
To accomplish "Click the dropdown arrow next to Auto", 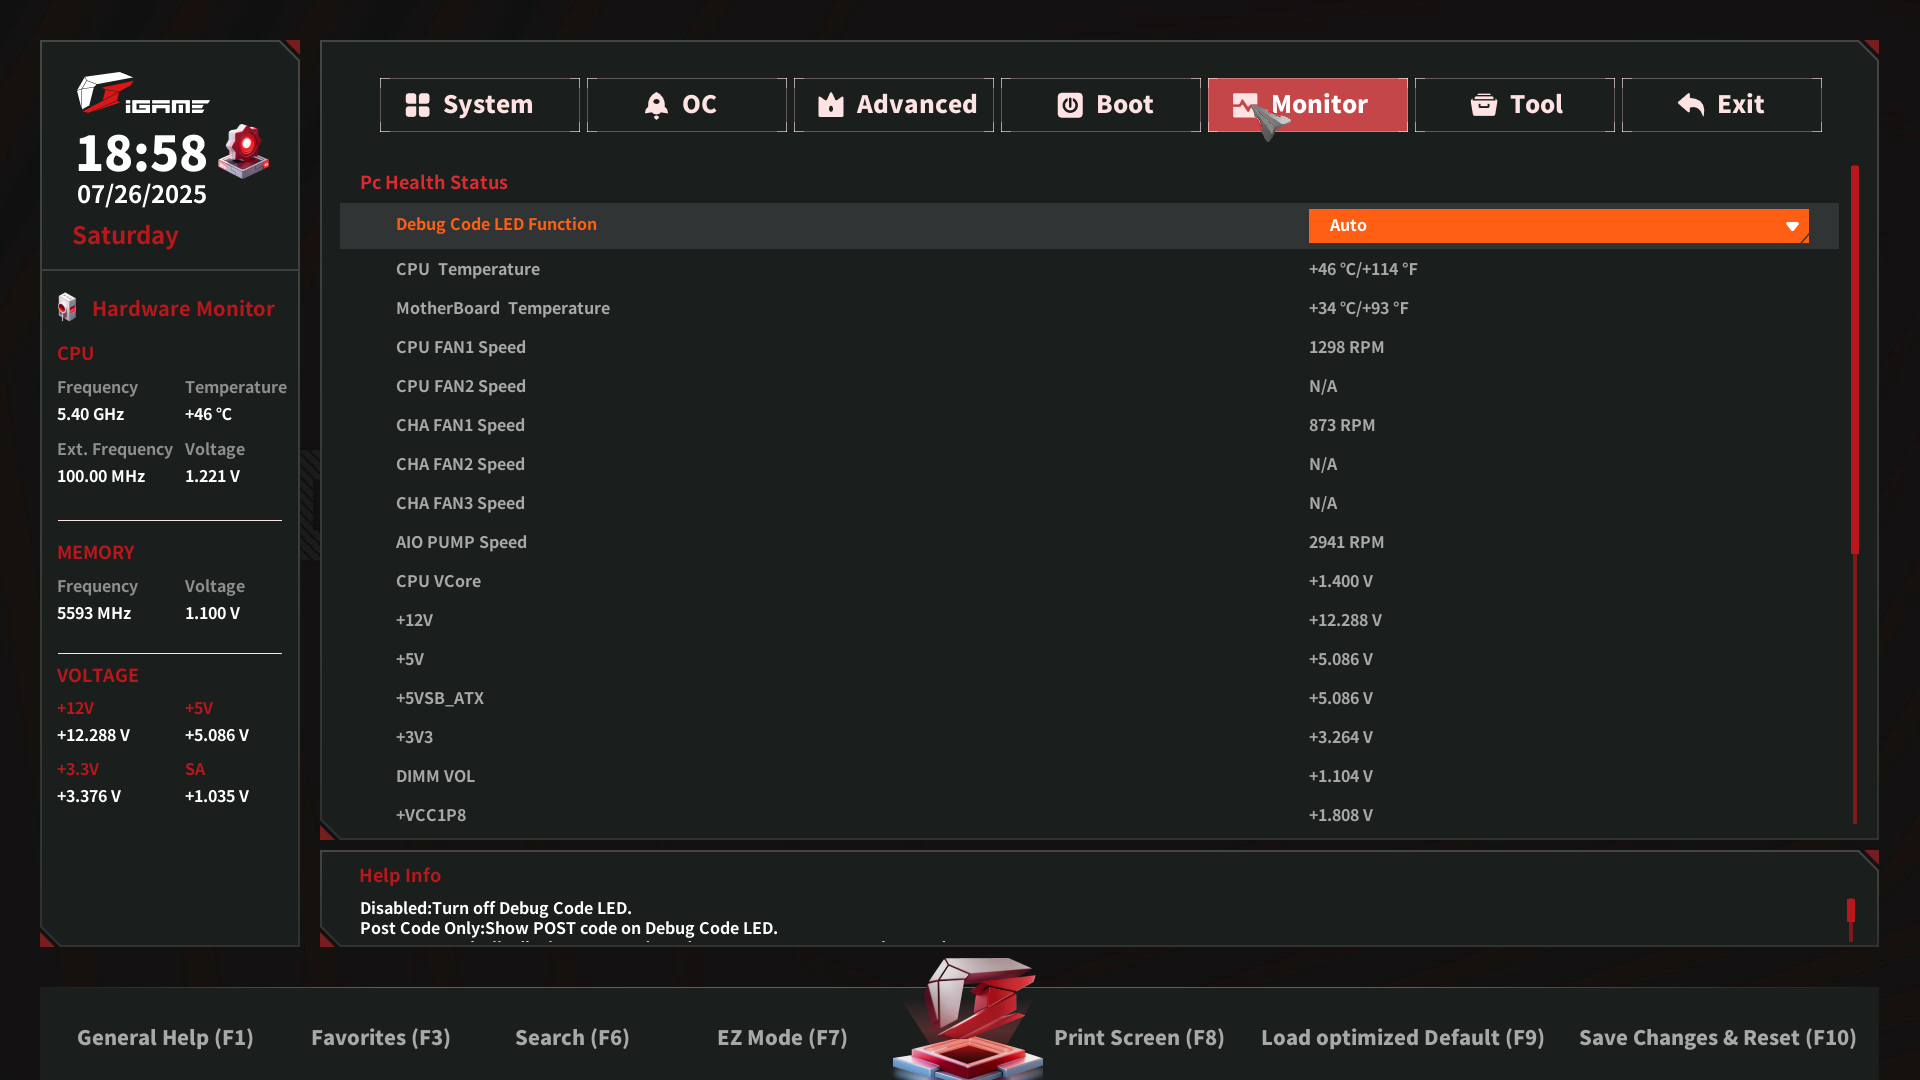I will click(x=1792, y=227).
